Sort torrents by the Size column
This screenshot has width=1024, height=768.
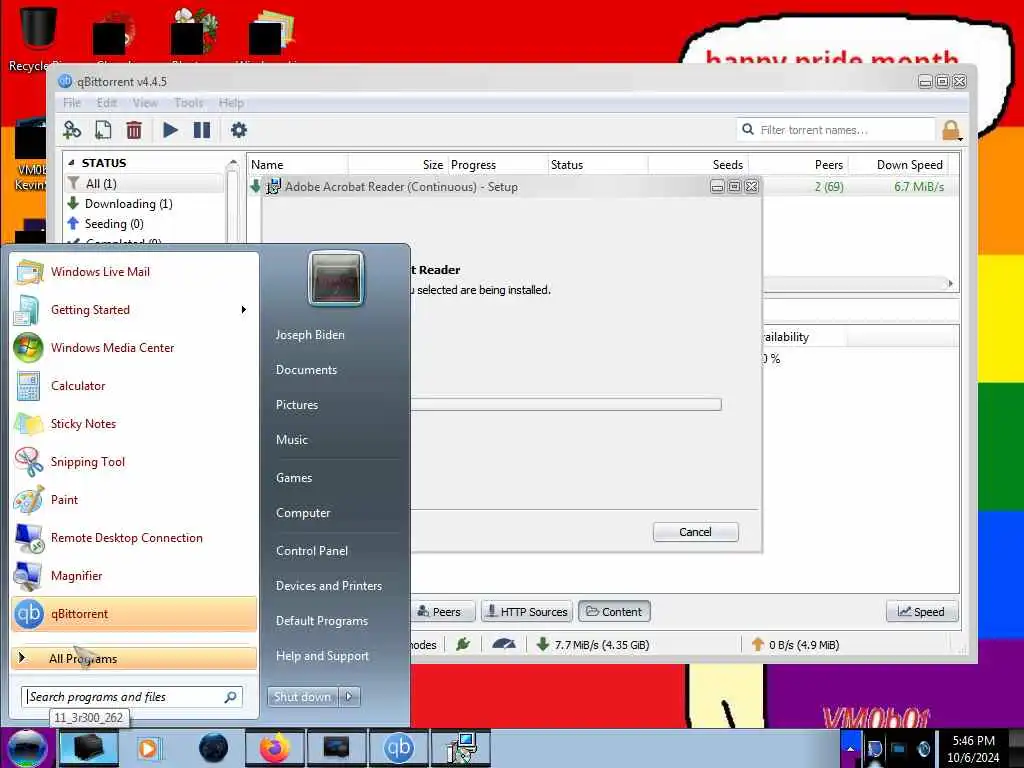point(398,165)
